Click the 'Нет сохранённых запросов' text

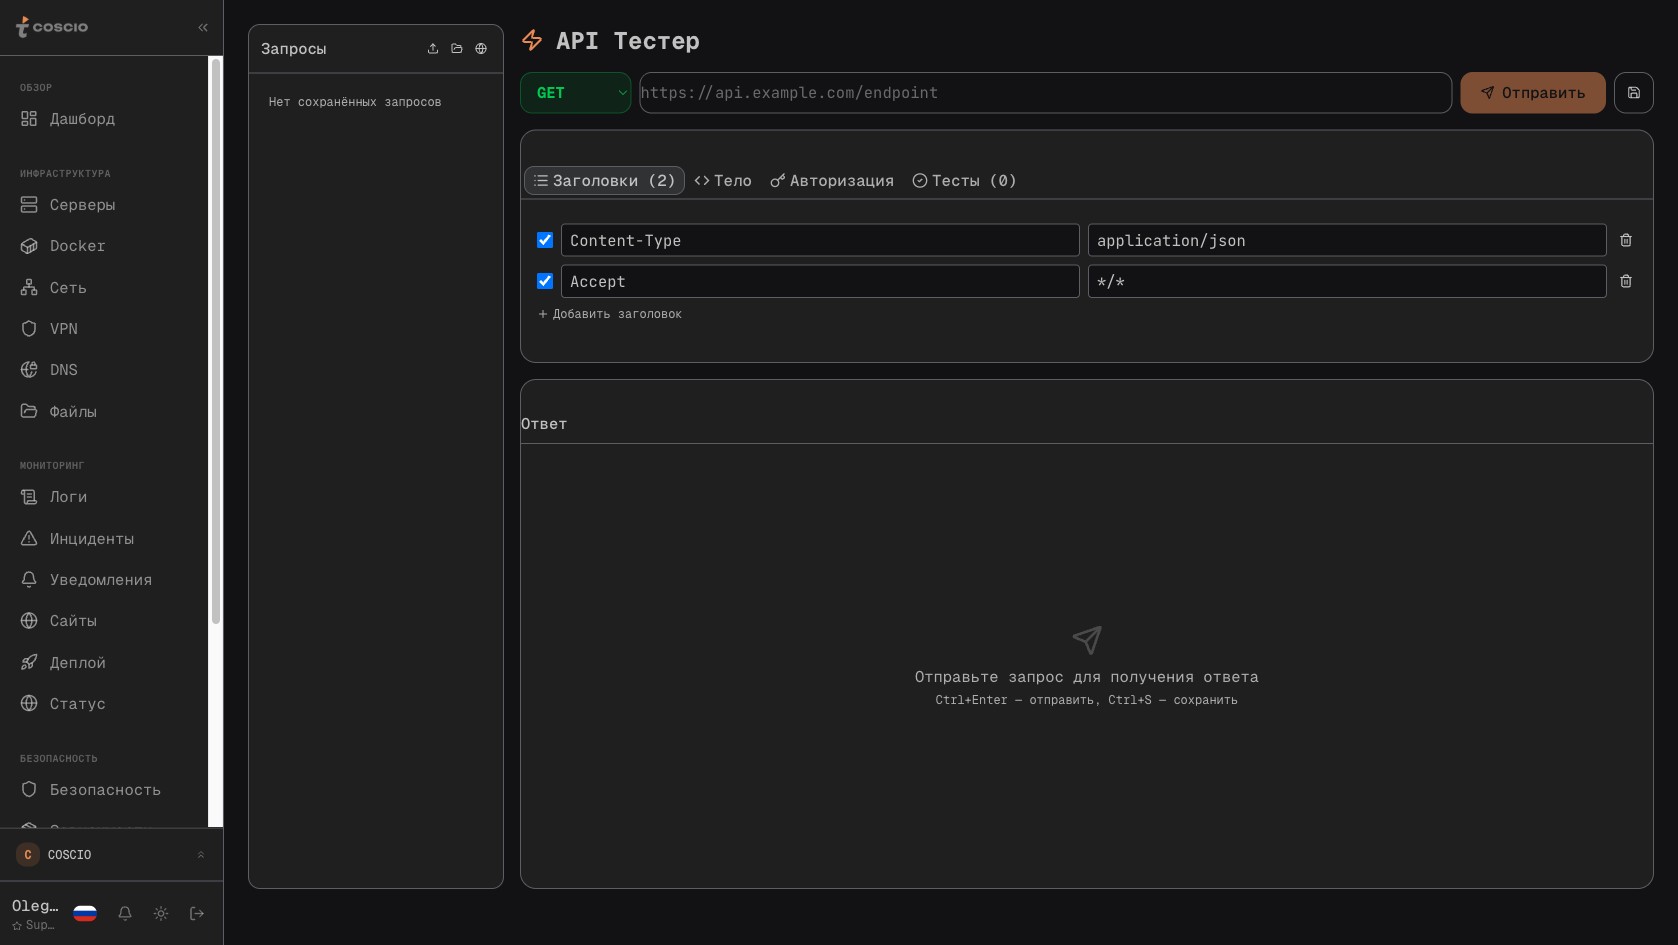point(355,102)
